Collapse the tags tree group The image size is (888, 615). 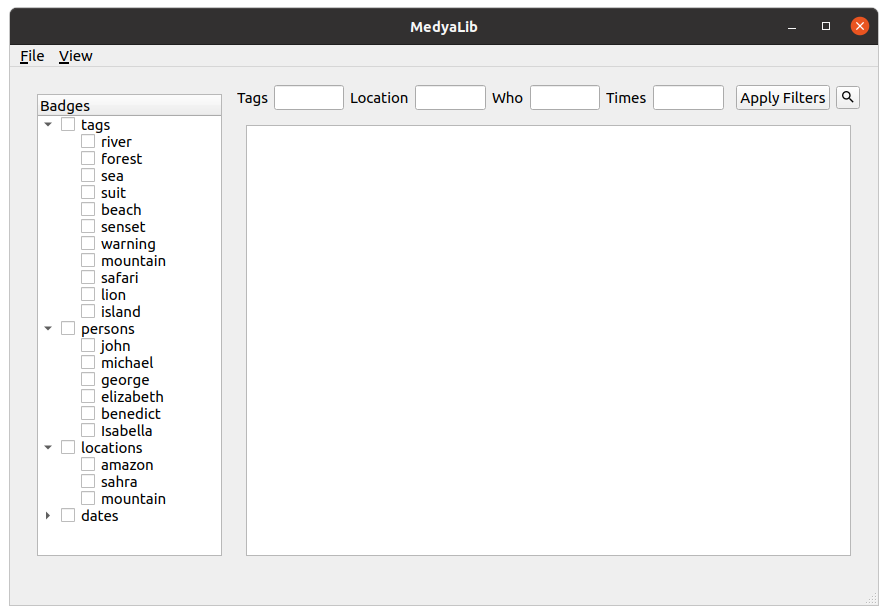(x=48, y=125)
